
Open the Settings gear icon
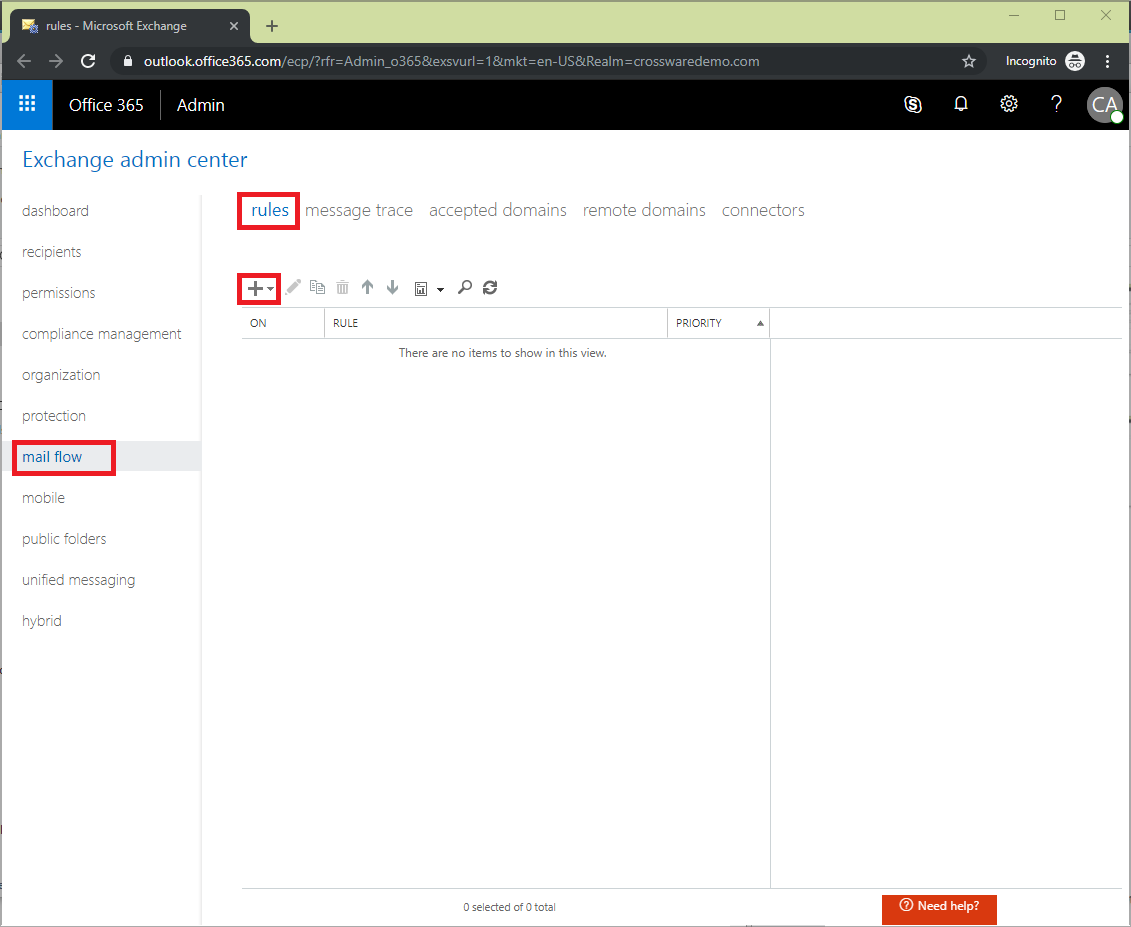(1008, 104)
